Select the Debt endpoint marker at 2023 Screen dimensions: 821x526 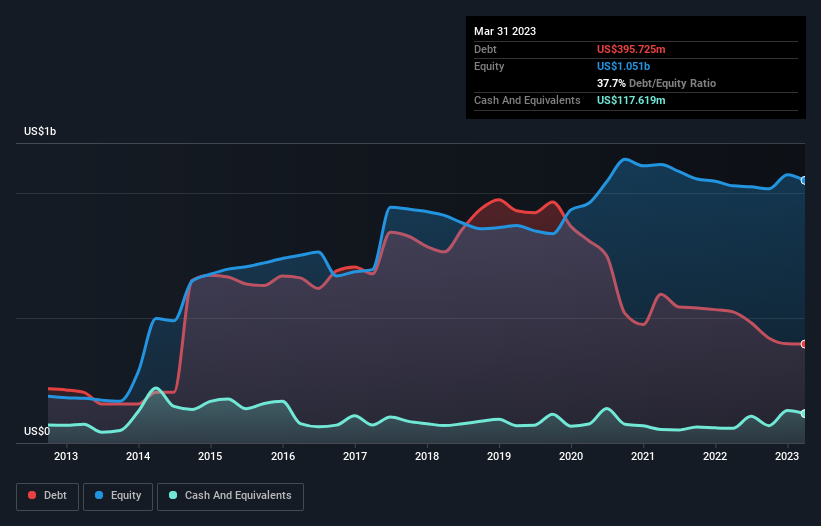(804, 344)
